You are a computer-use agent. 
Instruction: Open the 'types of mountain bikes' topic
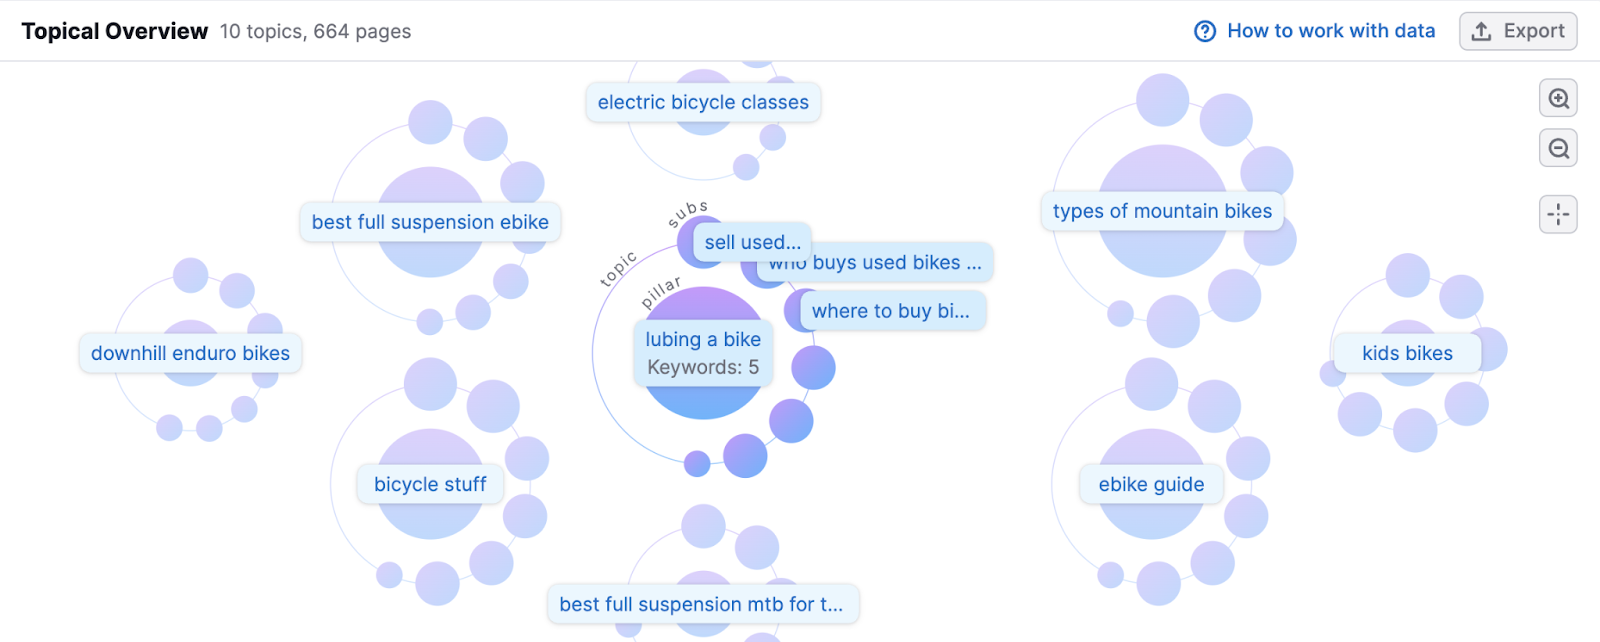pyautogui.click(x=1162, y=211)
